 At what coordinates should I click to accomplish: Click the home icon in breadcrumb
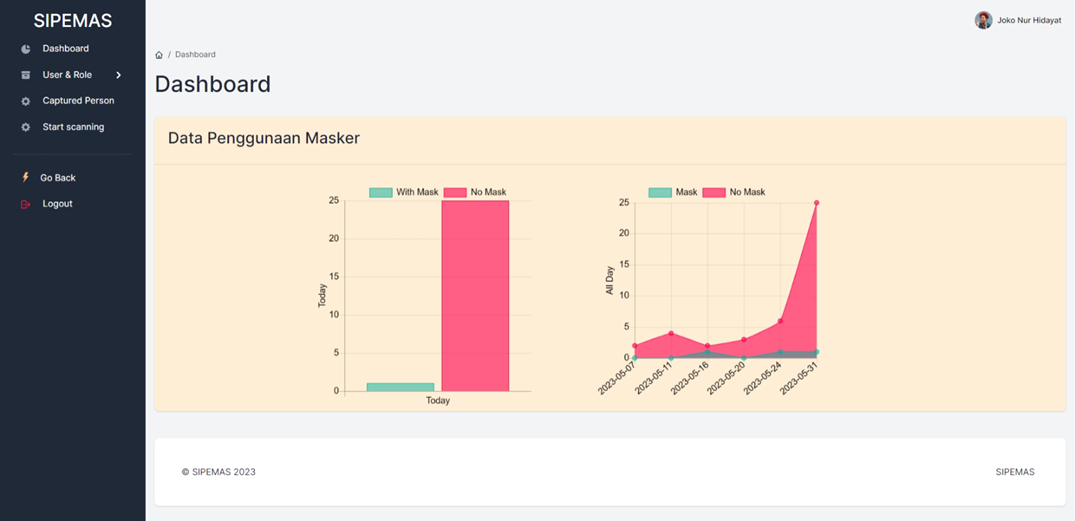point(159,55)
